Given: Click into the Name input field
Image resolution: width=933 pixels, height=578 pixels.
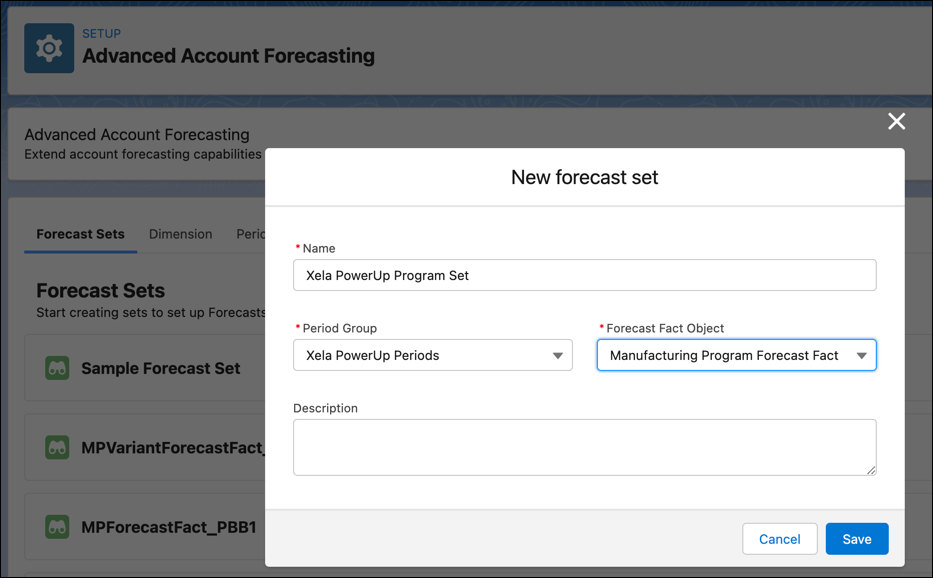Looking at the screenshot, I should 584,275.
